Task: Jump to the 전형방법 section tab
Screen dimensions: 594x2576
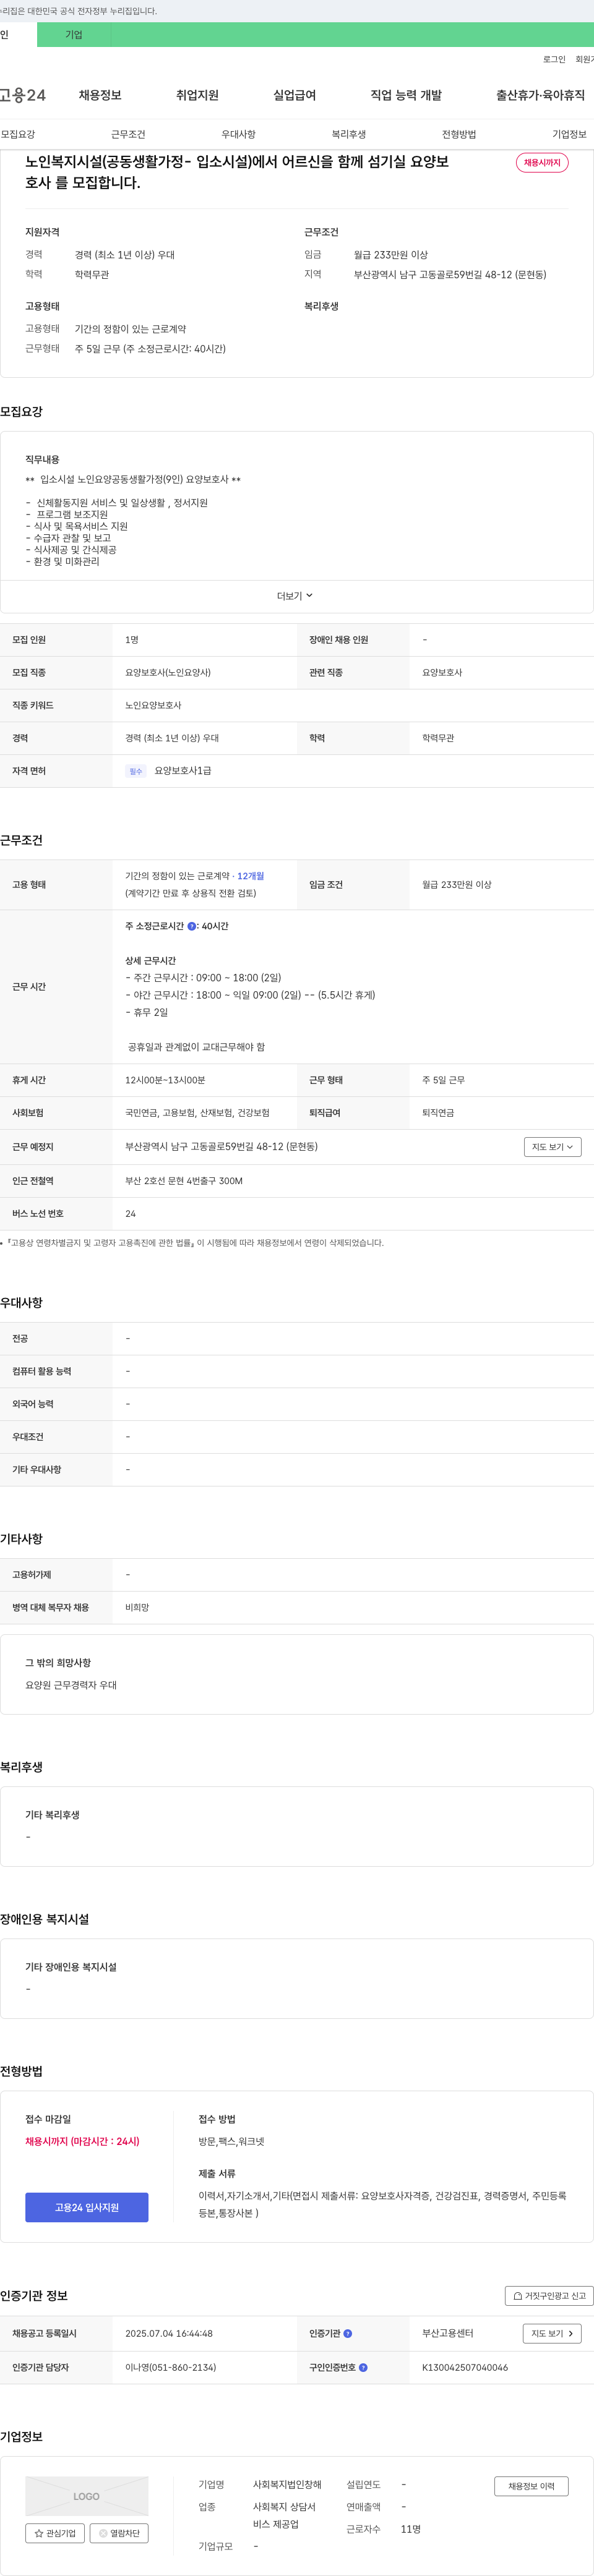Action: pyautogui.click(x=459, y=134)
